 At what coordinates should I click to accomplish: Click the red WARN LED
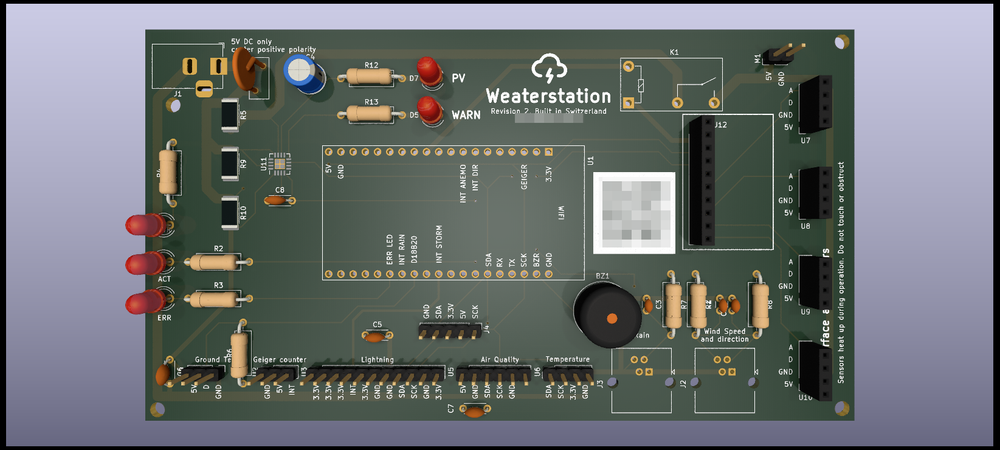pyautogui.click(x=431, y=110)
